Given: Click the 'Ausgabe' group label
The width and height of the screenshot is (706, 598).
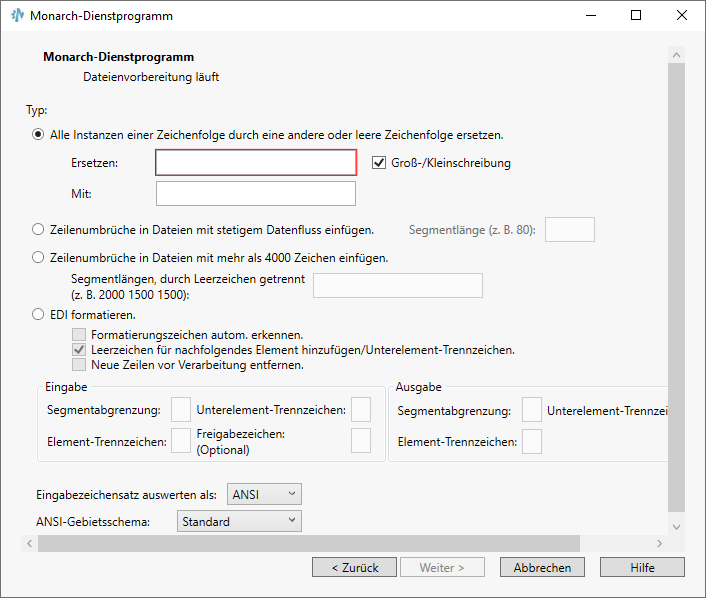Looking at the screenshot, I should point(418,387).
